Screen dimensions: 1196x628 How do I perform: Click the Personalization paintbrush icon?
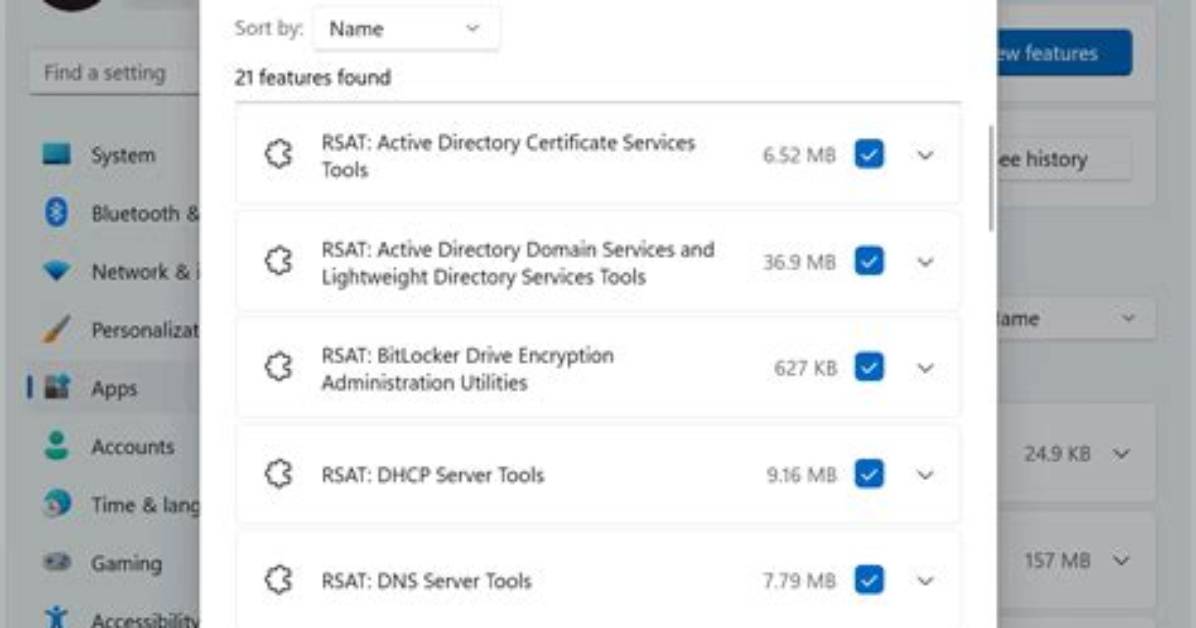pyautogui.click(x=56, y=330)
